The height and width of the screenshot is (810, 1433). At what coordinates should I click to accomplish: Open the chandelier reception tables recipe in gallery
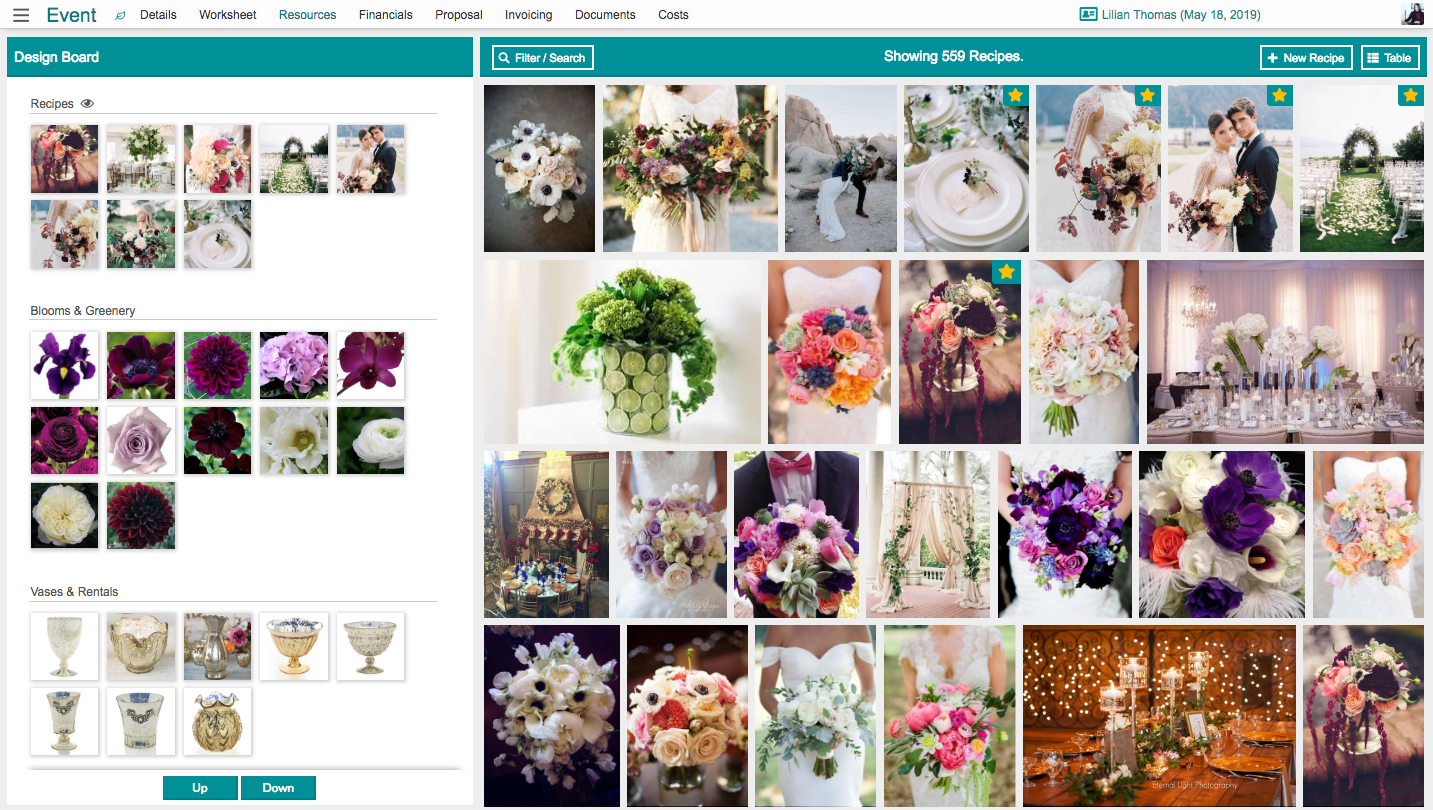click(x=1285, y=352)
